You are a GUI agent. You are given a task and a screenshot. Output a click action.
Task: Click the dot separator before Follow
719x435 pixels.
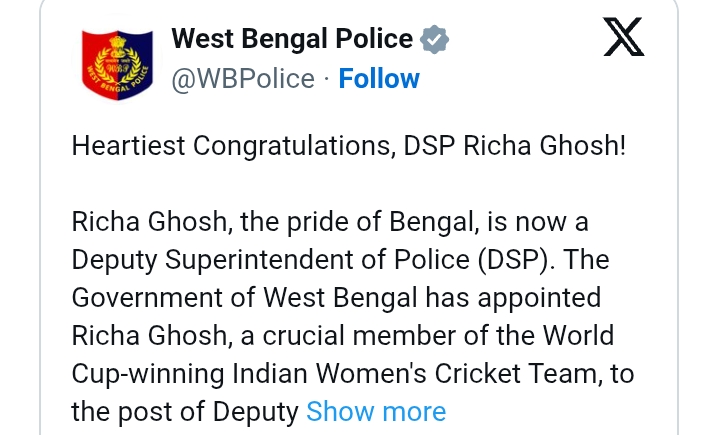[327, 78]
